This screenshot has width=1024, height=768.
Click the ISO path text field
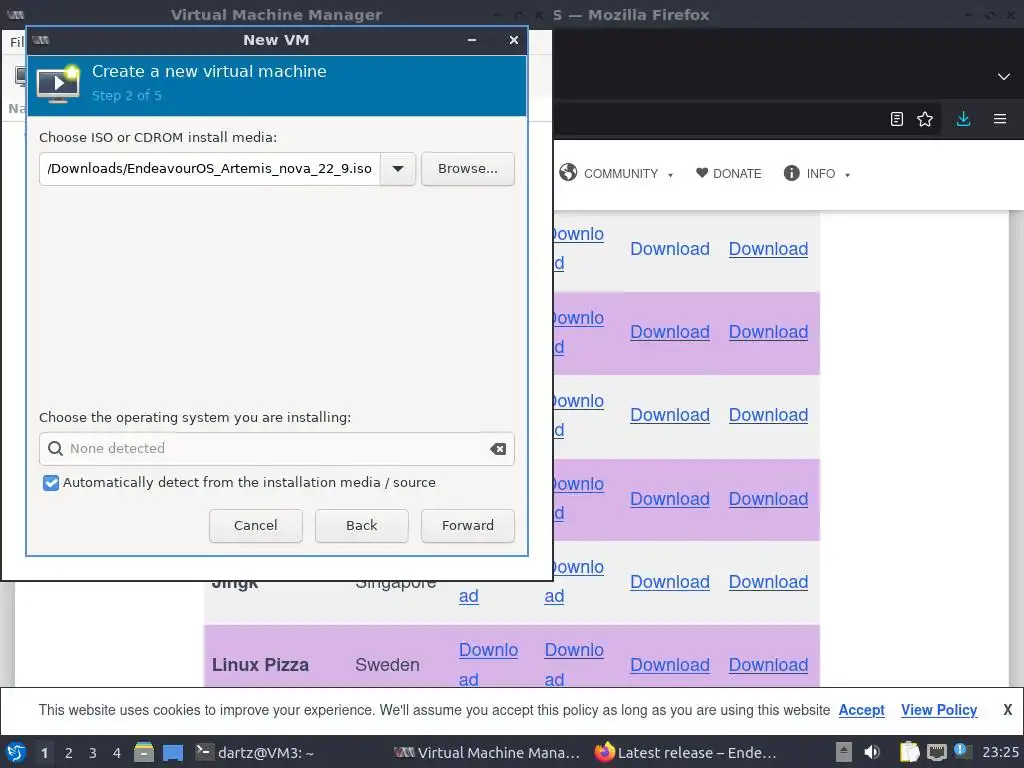(210, 169)
